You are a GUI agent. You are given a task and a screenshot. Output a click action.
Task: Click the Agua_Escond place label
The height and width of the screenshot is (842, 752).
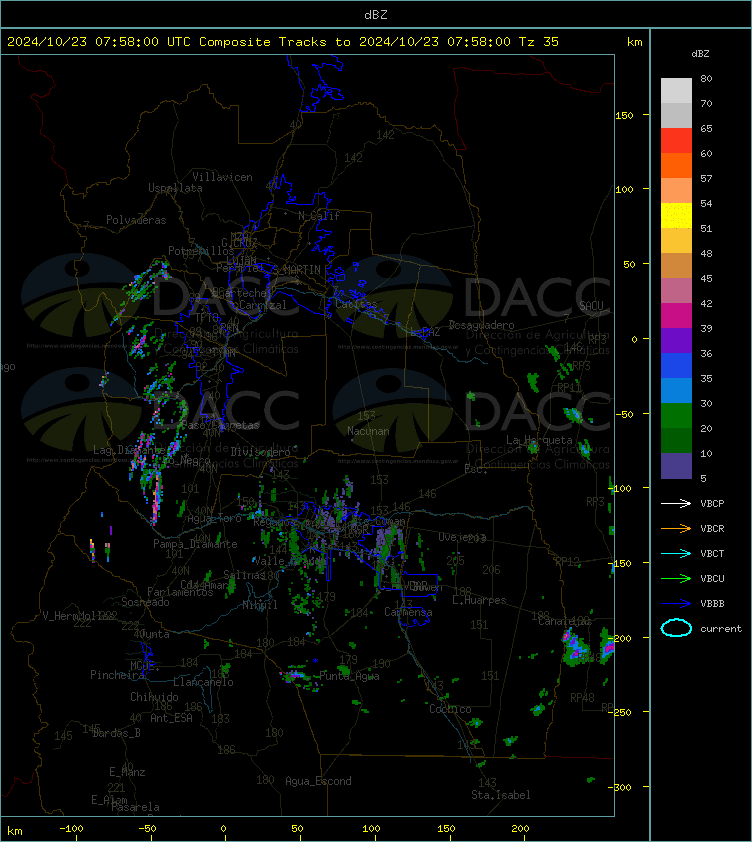coord(319,781)
